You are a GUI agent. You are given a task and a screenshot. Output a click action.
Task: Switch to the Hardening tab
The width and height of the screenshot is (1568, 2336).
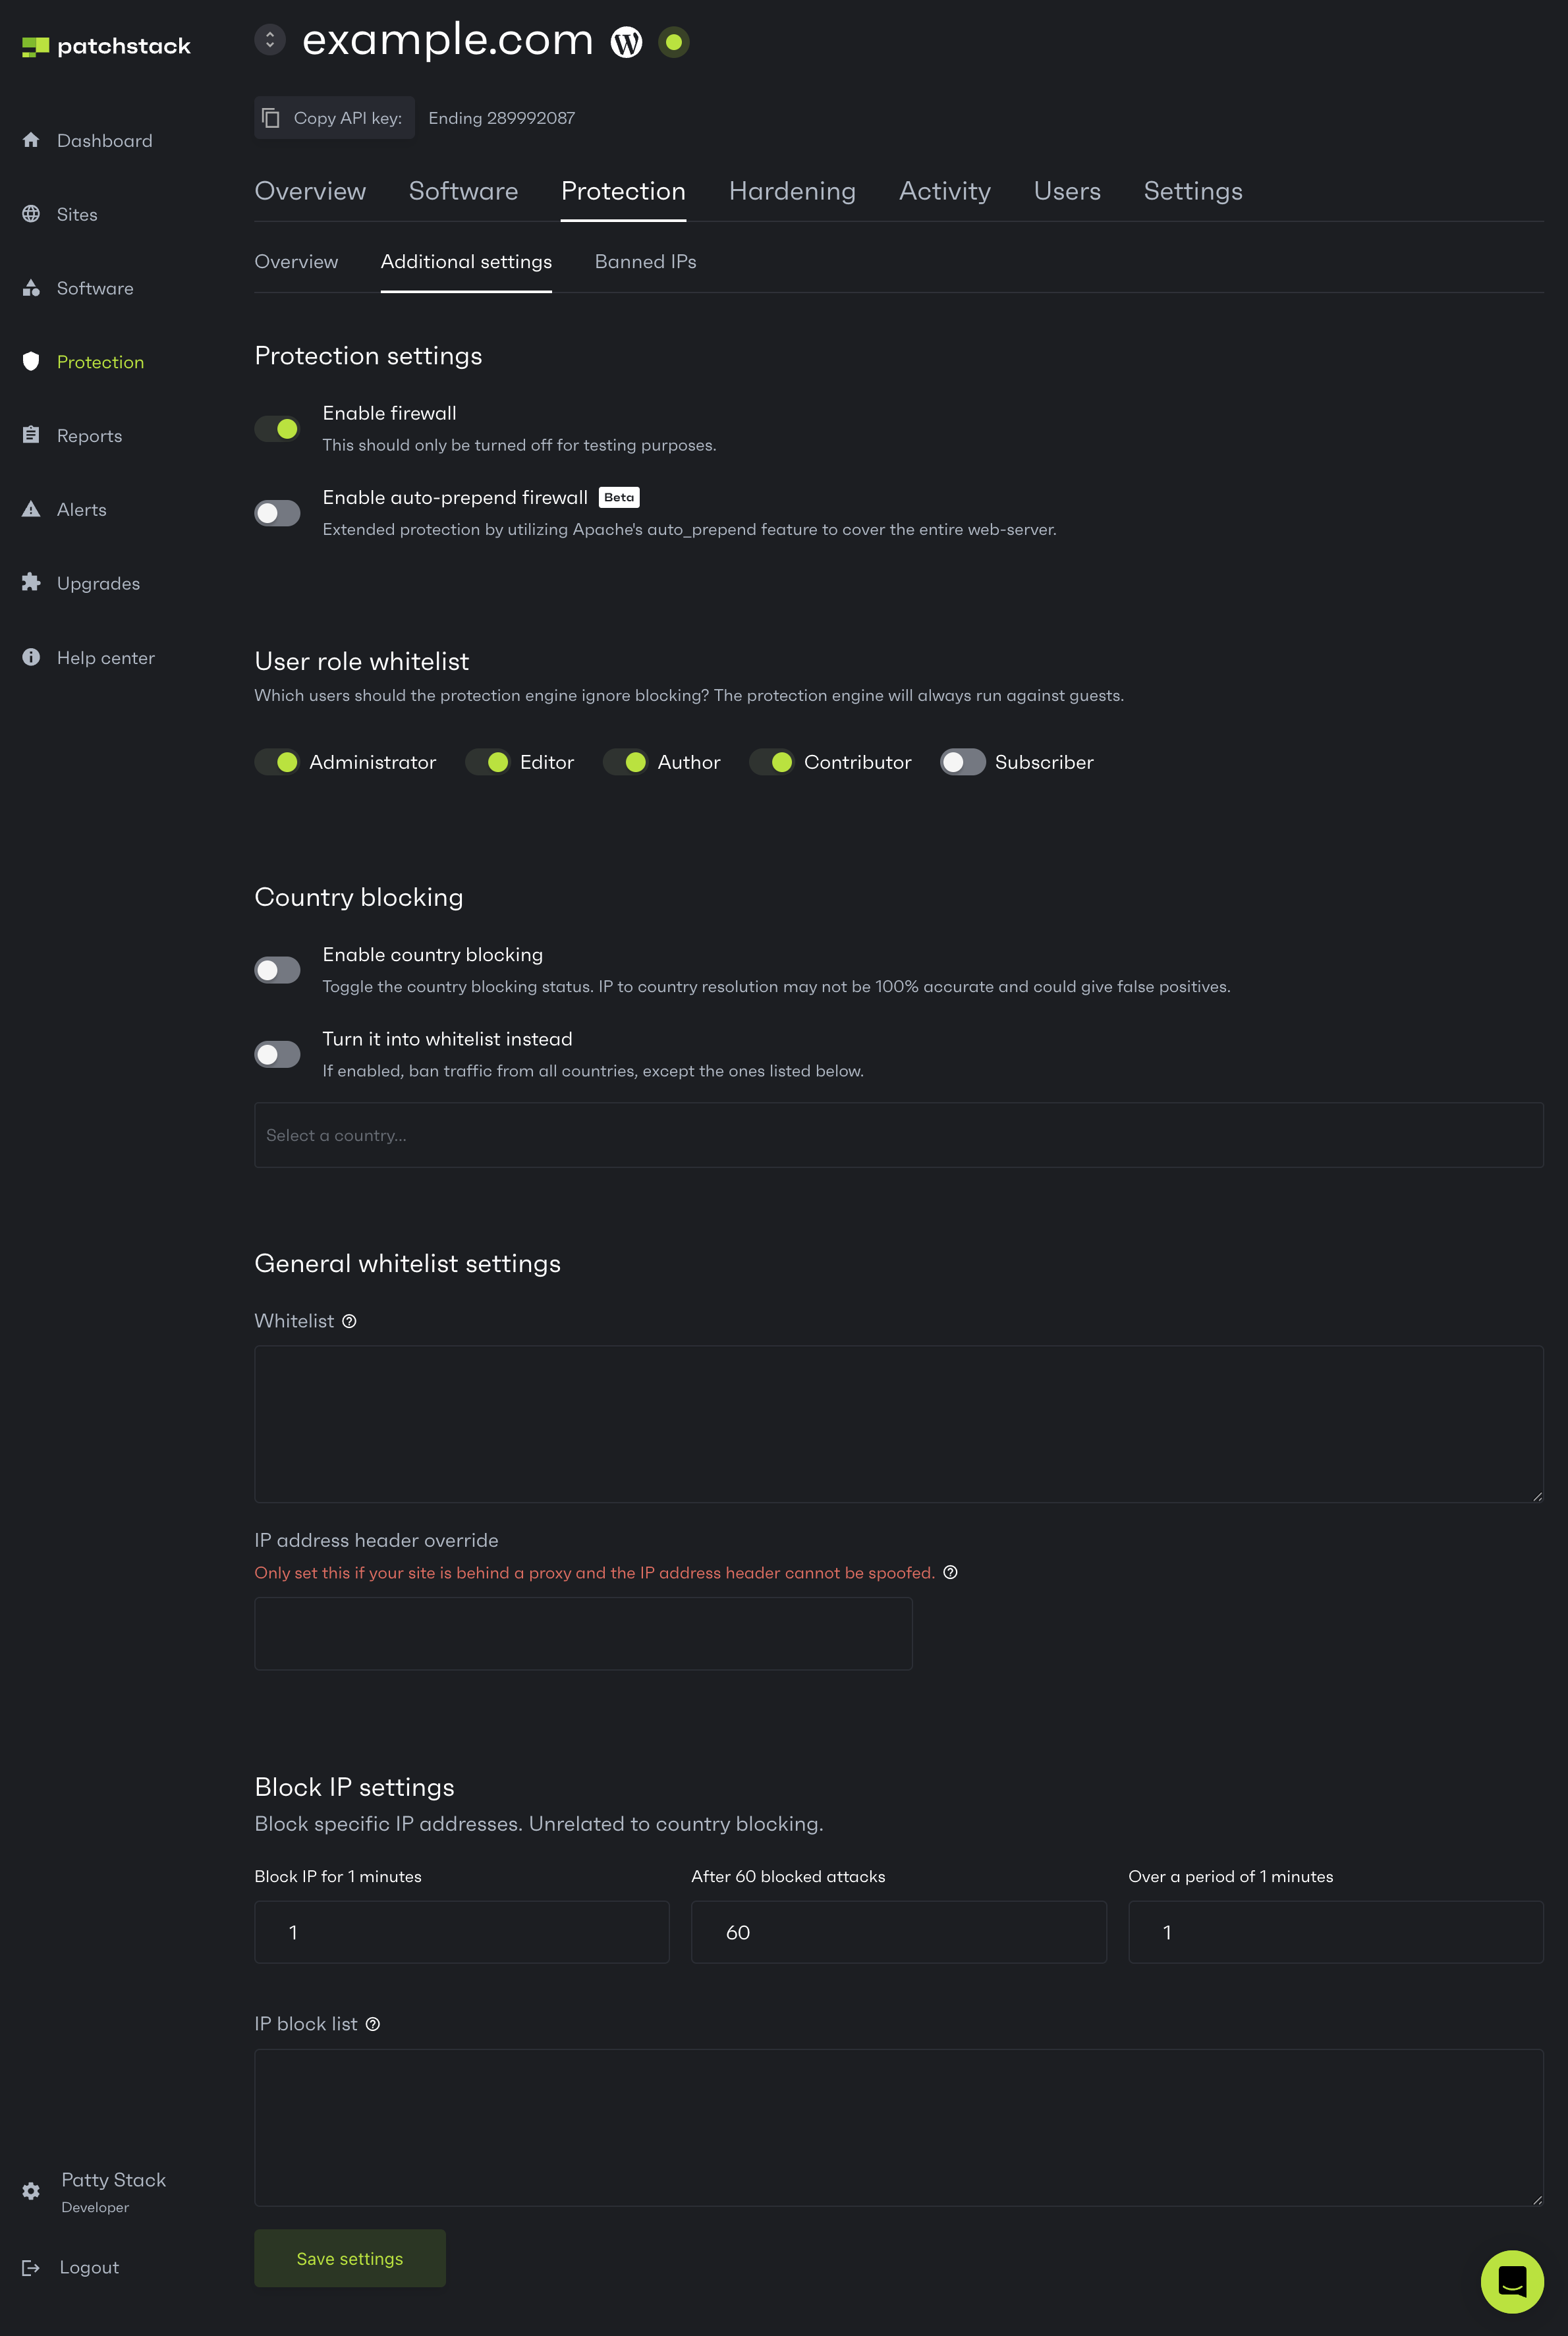792,191
